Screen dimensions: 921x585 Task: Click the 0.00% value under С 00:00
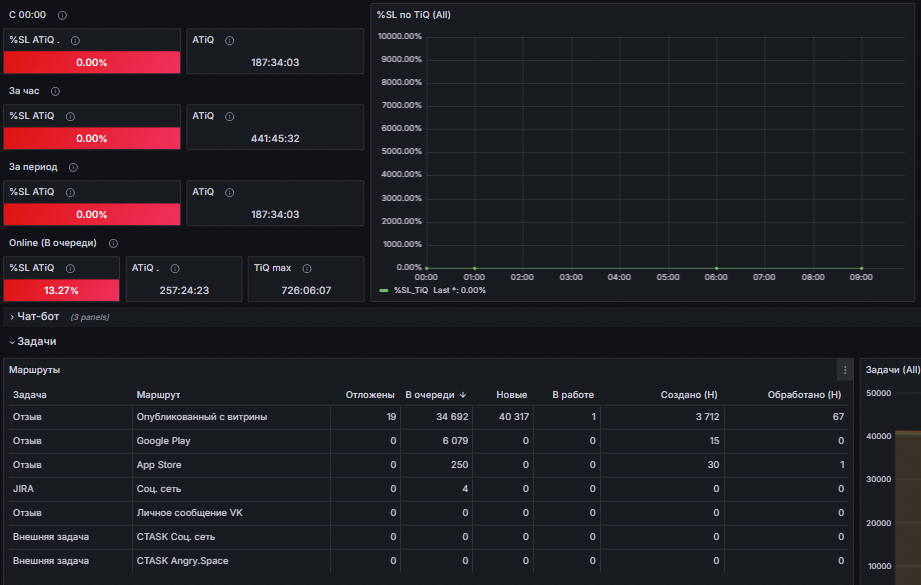92,62
